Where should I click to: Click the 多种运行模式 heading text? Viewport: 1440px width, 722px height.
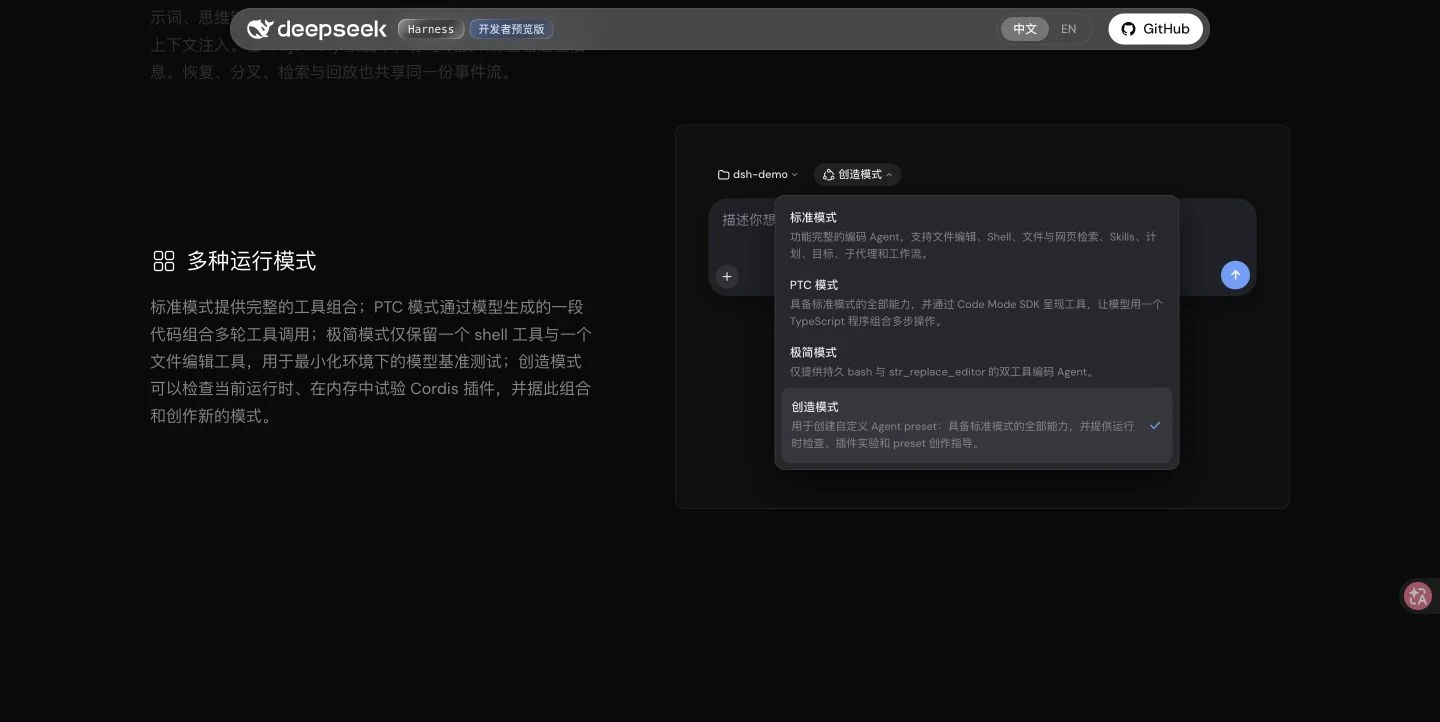252,261
